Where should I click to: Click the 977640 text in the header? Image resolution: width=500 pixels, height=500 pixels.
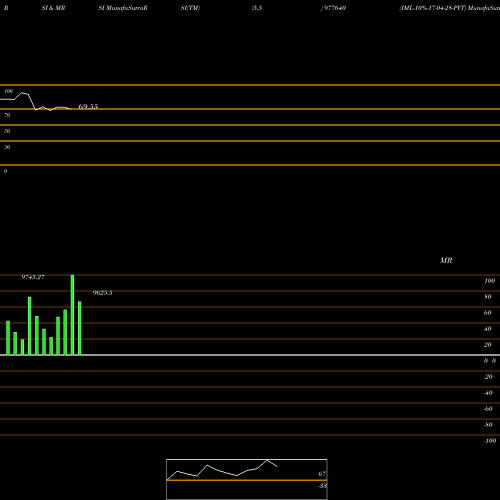(334, 8)
